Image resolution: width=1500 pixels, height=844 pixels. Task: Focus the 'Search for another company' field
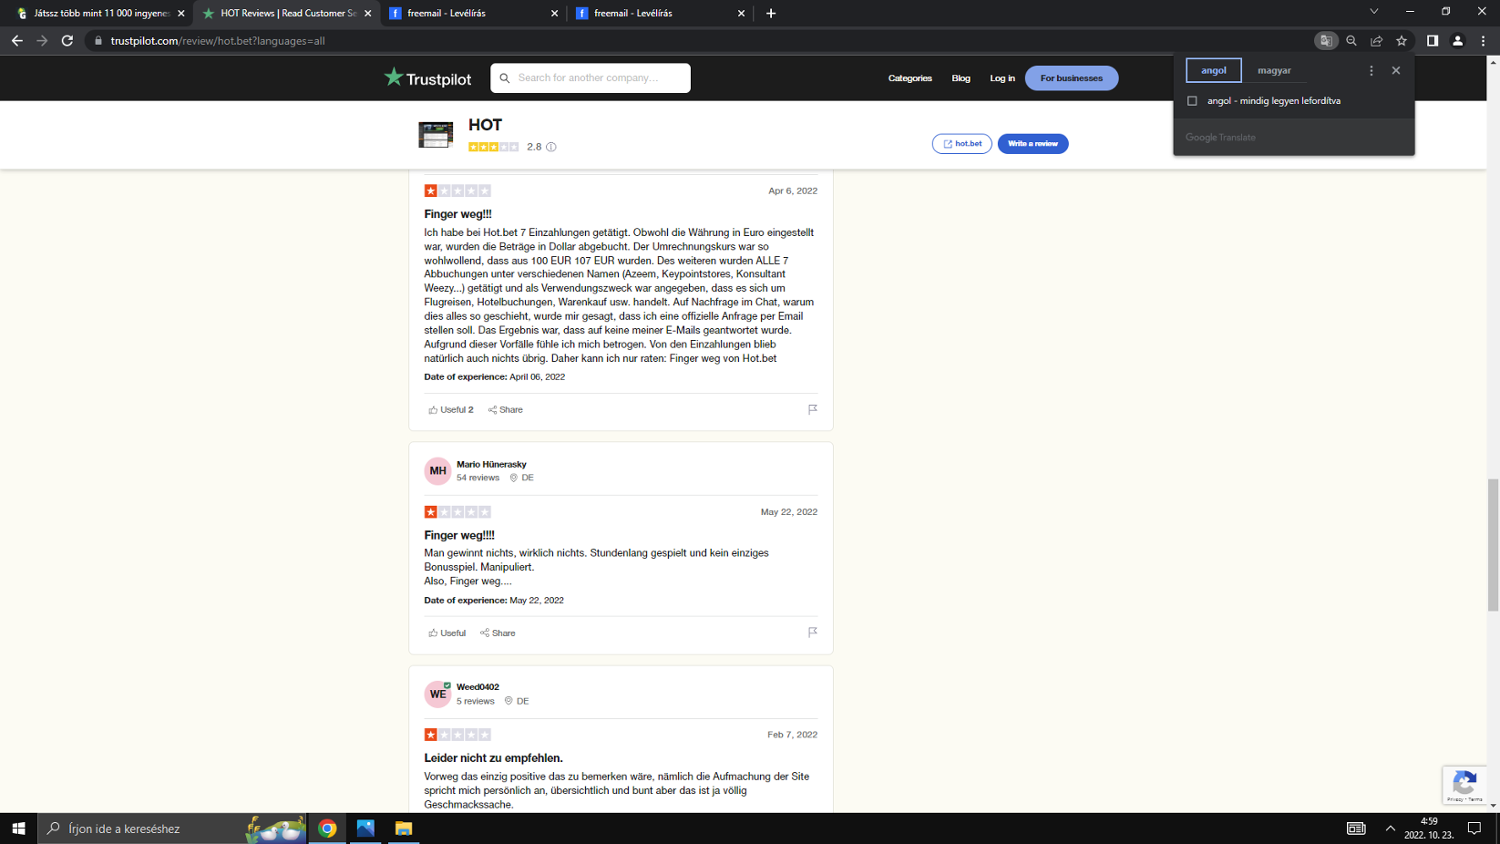(590, 78)
